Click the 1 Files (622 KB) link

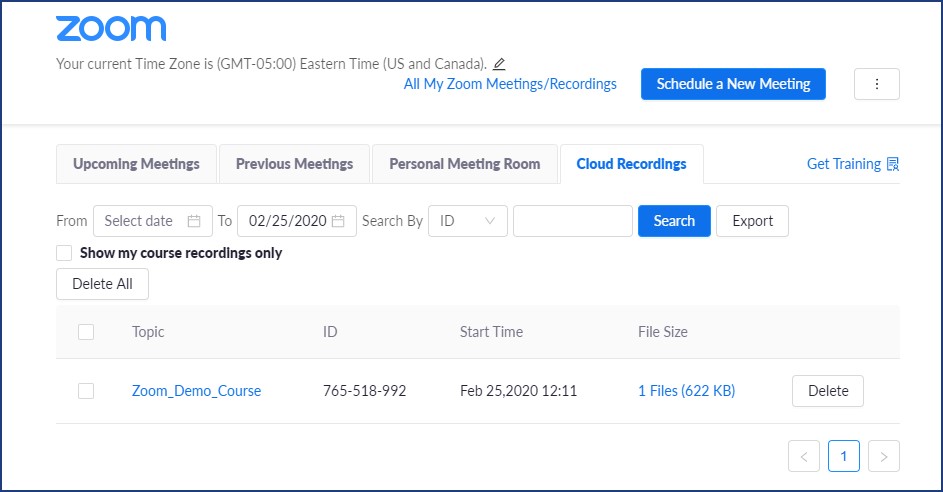click(686, 391)
